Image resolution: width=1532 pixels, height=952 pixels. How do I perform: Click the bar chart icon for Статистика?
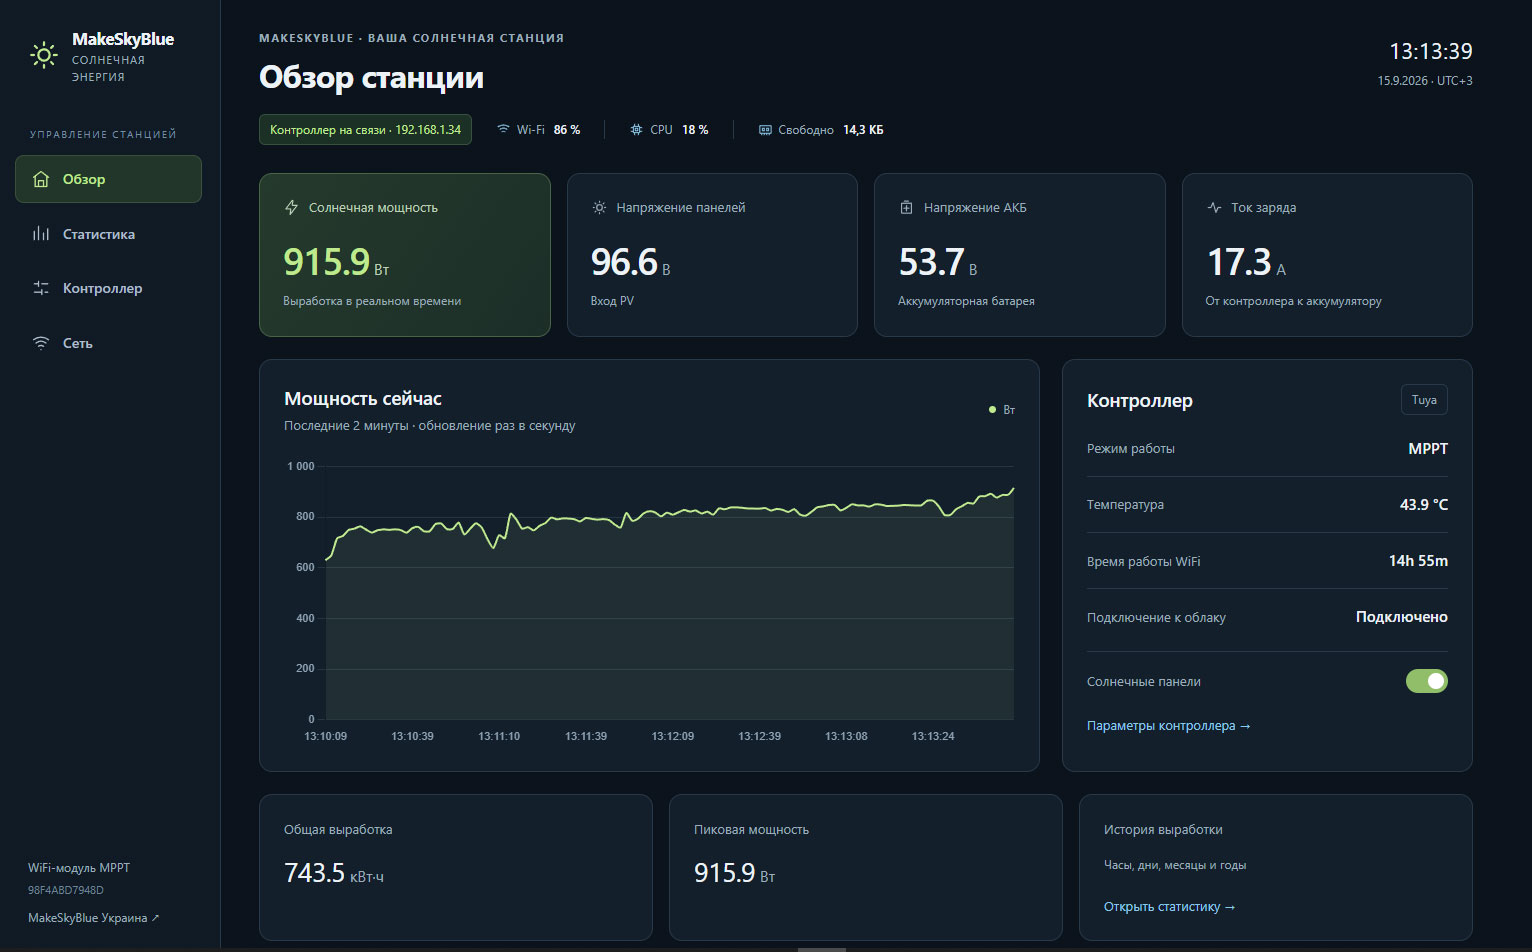click(41, 234)
